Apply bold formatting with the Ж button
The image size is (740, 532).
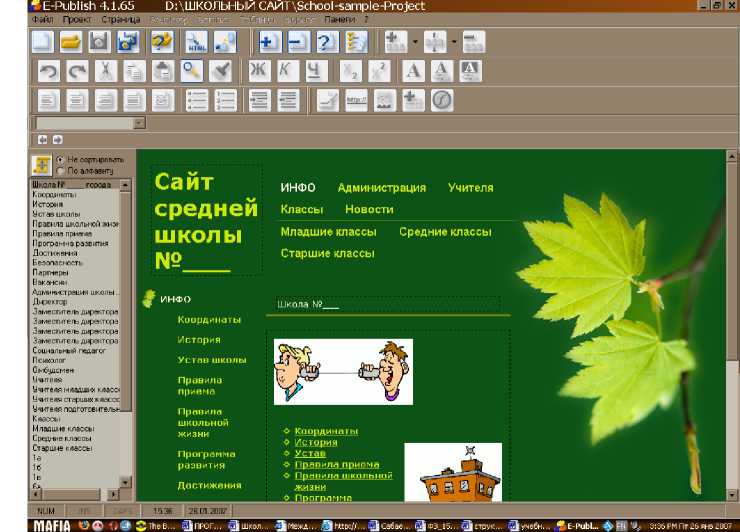(x=259, y=71)
